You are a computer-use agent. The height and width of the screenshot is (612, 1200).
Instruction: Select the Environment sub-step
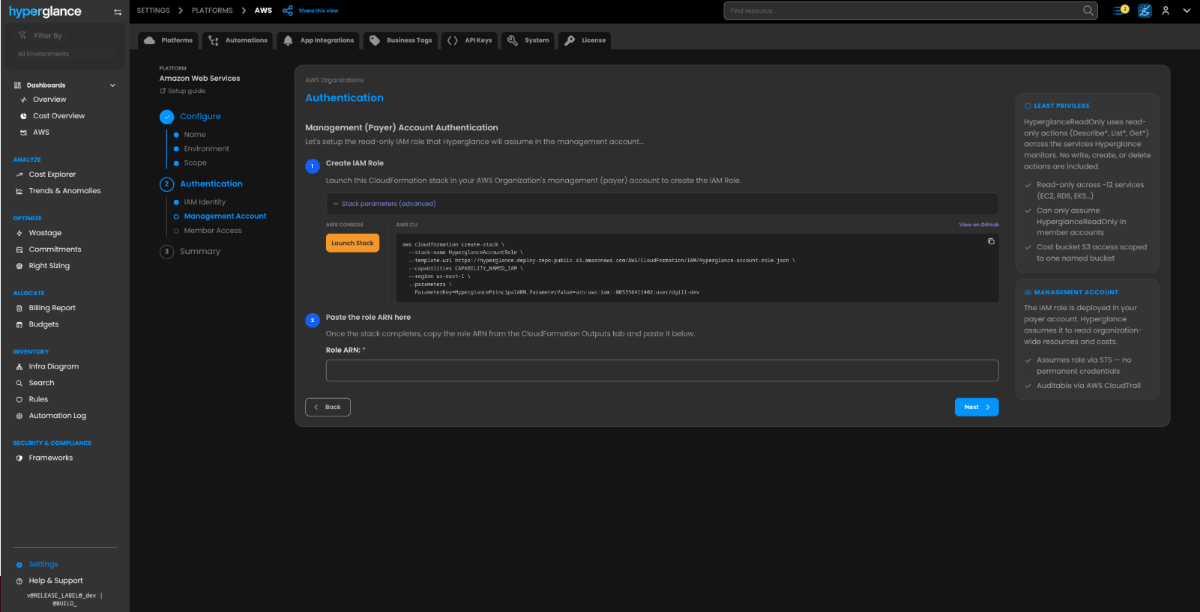coord(201,148)
